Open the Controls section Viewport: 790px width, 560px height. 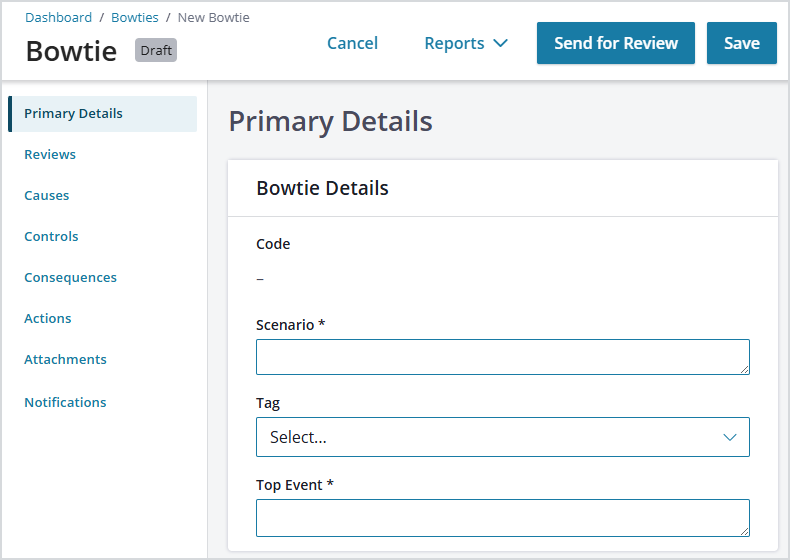pyautogui.click(x=51, y=236)
